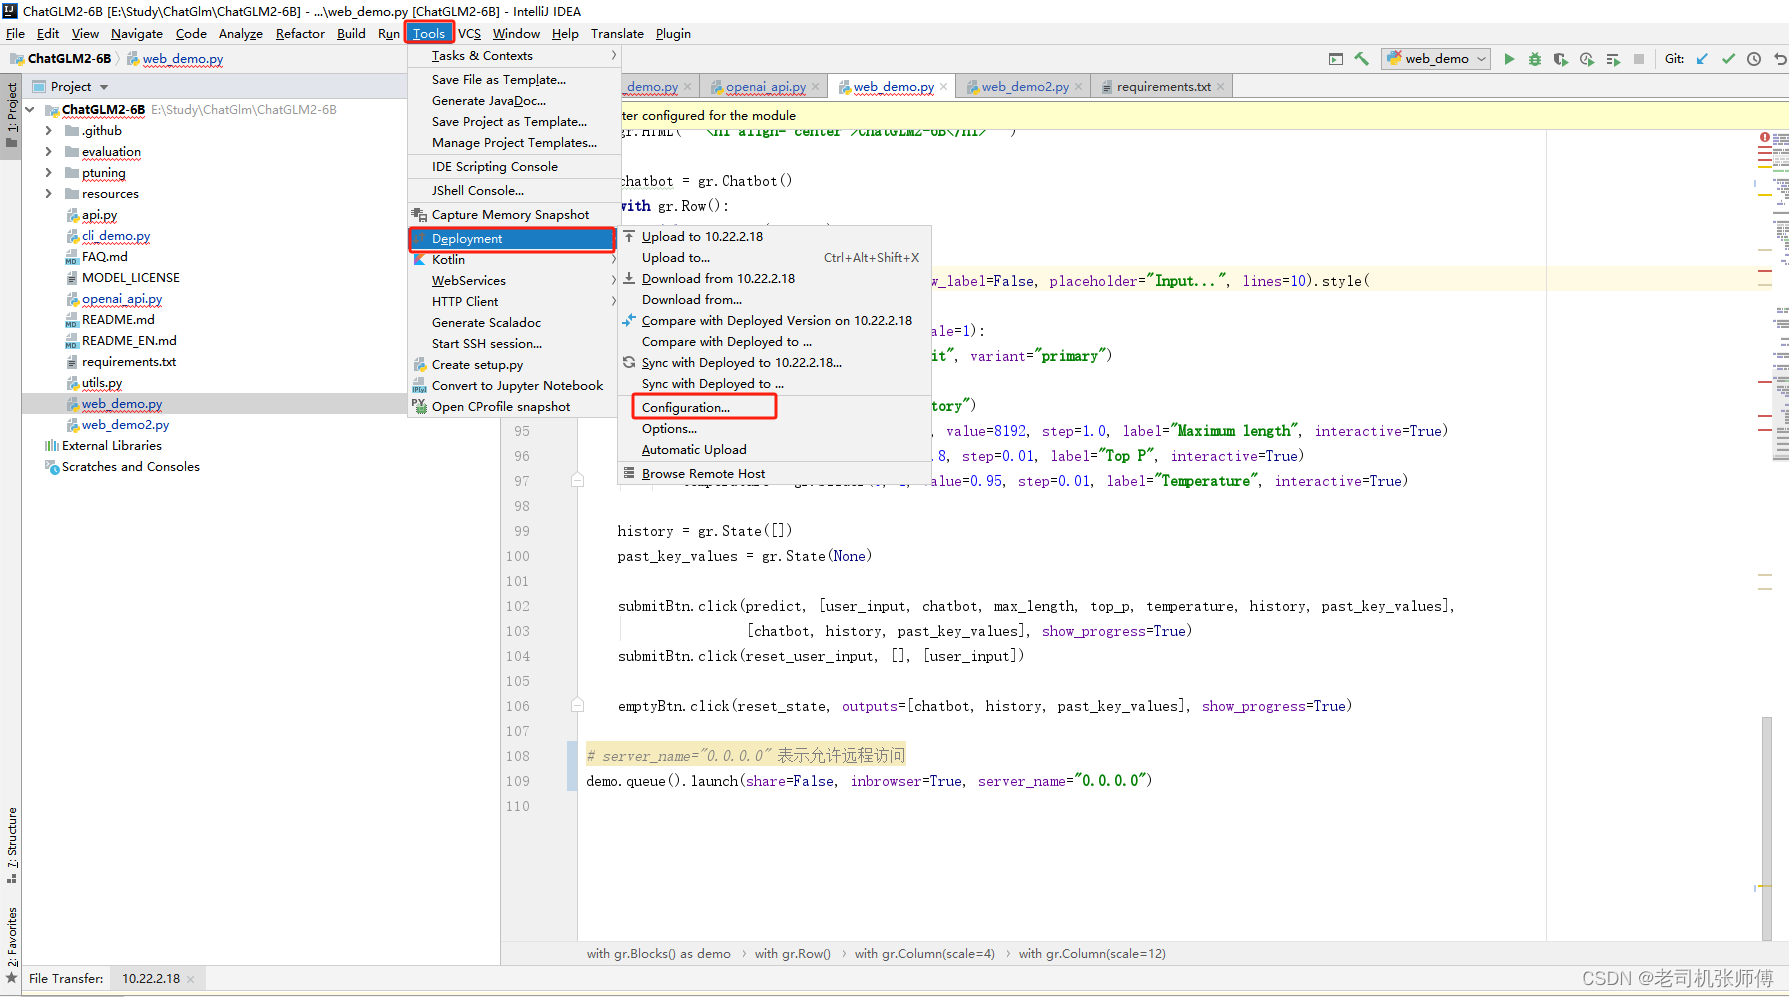Close the 10.22.2.18 File Transfer tab
This screenshot has height=997, width=1789.
[190, 979]
